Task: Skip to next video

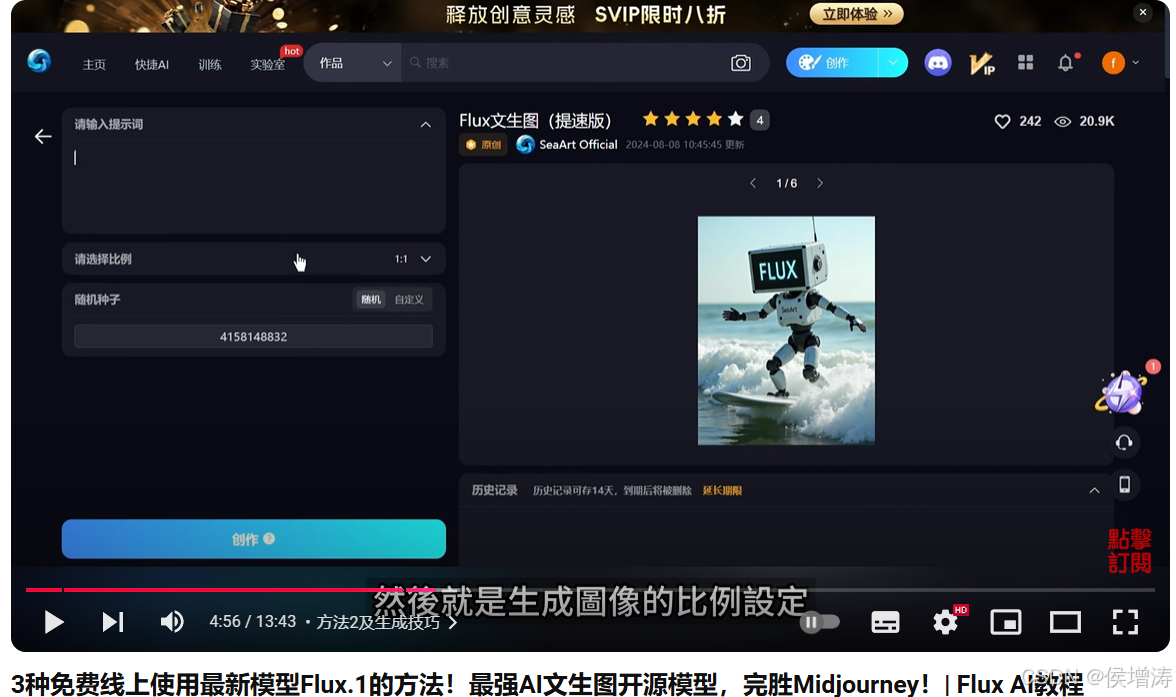Action: (112, 622)
